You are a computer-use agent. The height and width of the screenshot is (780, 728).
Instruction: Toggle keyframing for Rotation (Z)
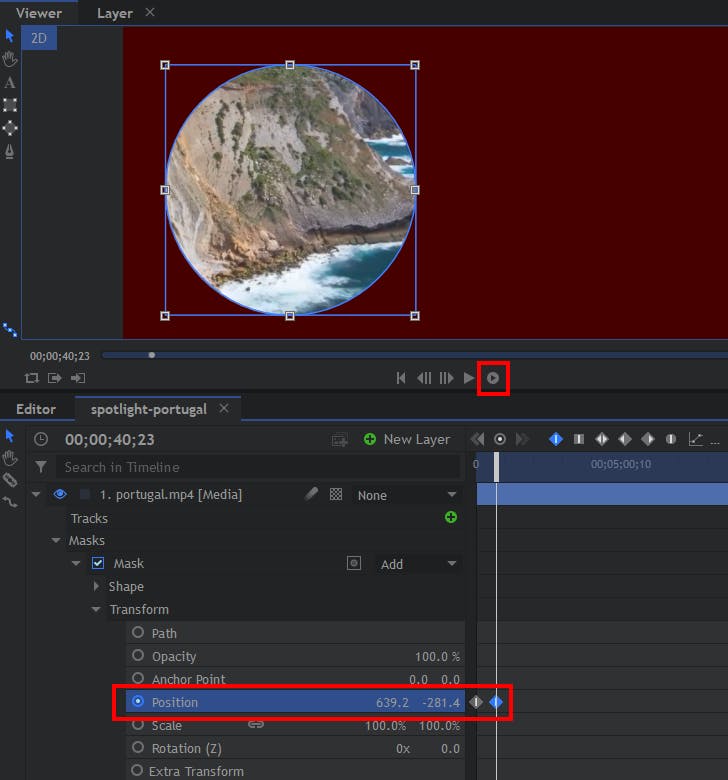pyautogui.click(x=138, y=747)
